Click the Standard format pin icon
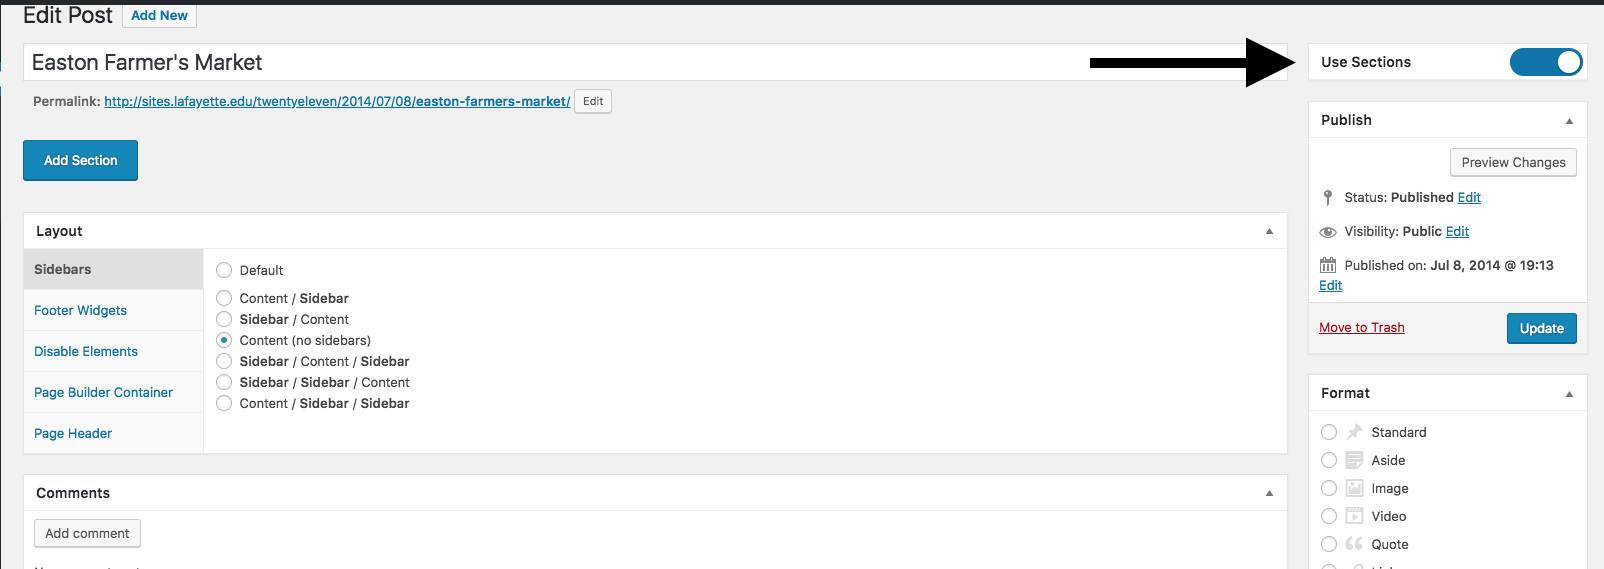This screenshot has height=569, width=1604. tap(1354, 432)
